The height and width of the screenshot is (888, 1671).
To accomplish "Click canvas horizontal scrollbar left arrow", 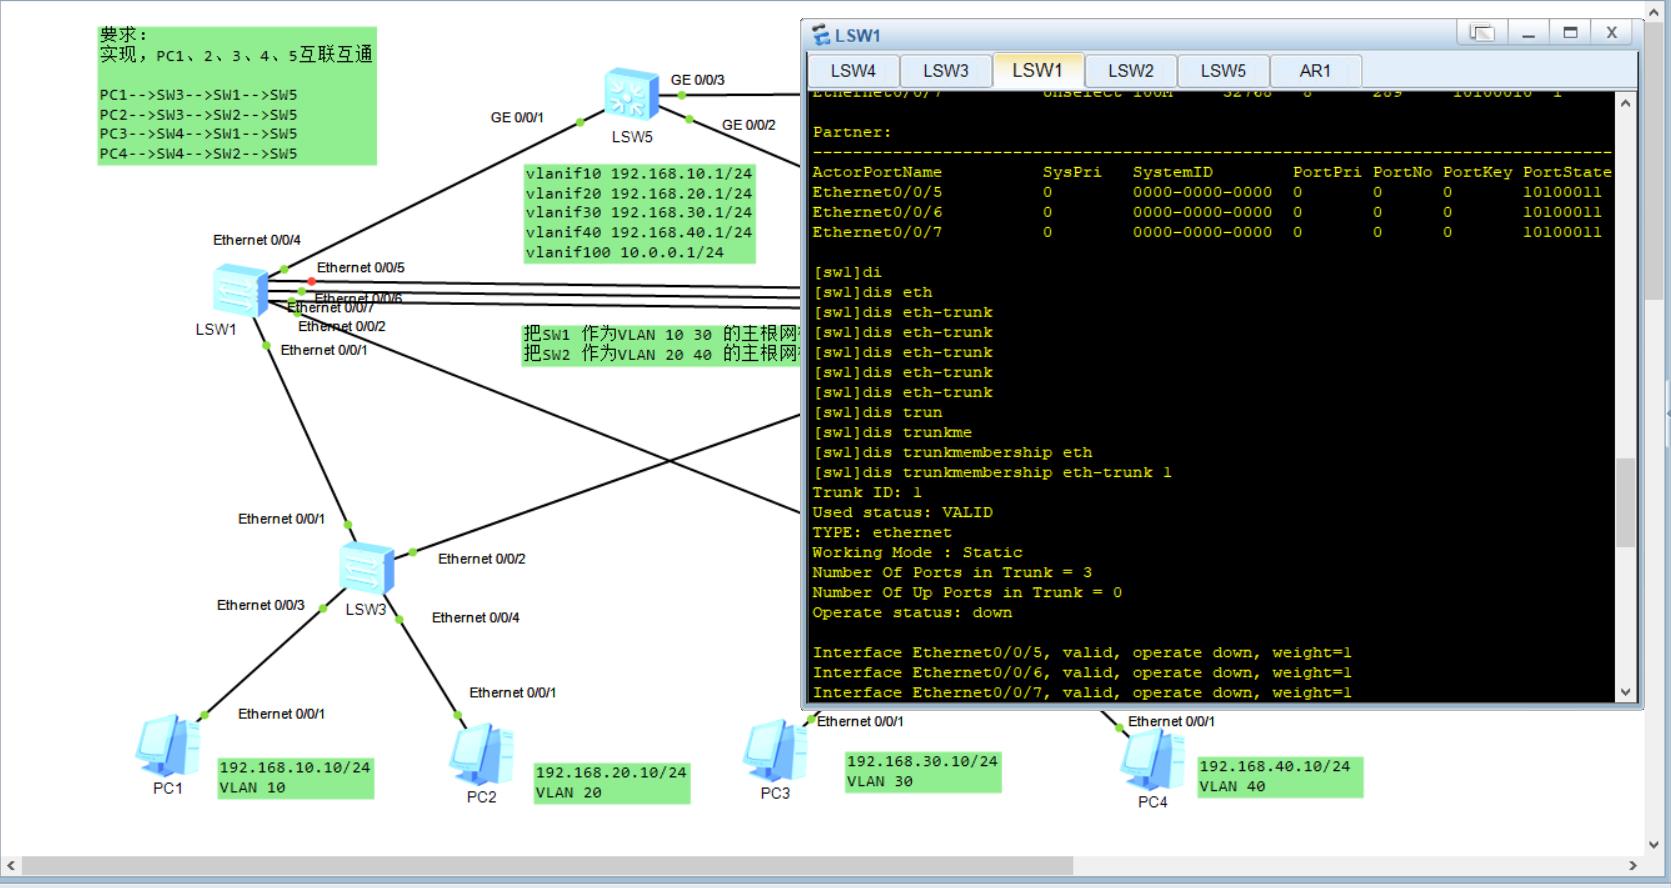I will tap(11, 866).
